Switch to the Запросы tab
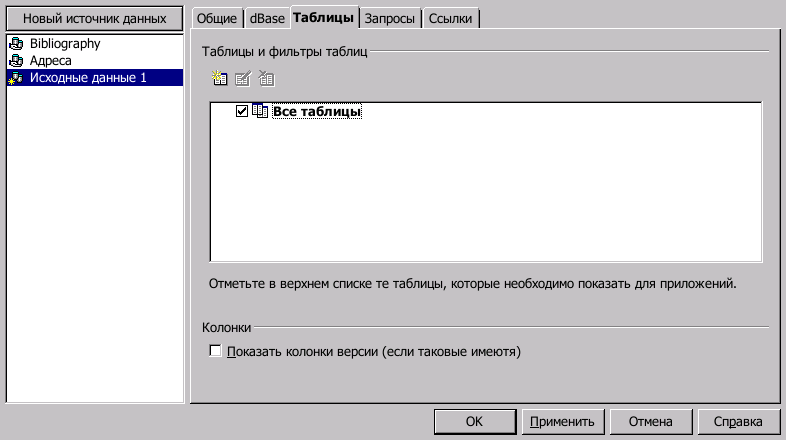786x440 pixels. point(389,19)
